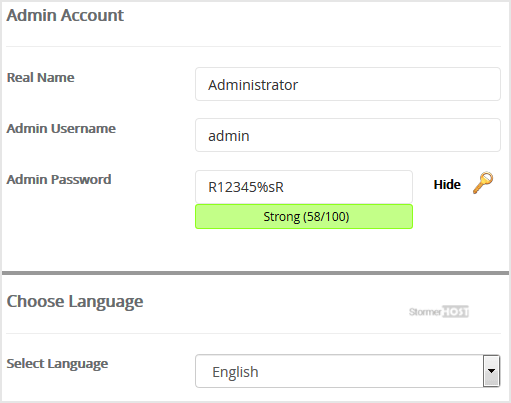Click the StormerHOST watermark logo
Image resolution: width=511 pixels, height=403 pixels.
[439, 312]
